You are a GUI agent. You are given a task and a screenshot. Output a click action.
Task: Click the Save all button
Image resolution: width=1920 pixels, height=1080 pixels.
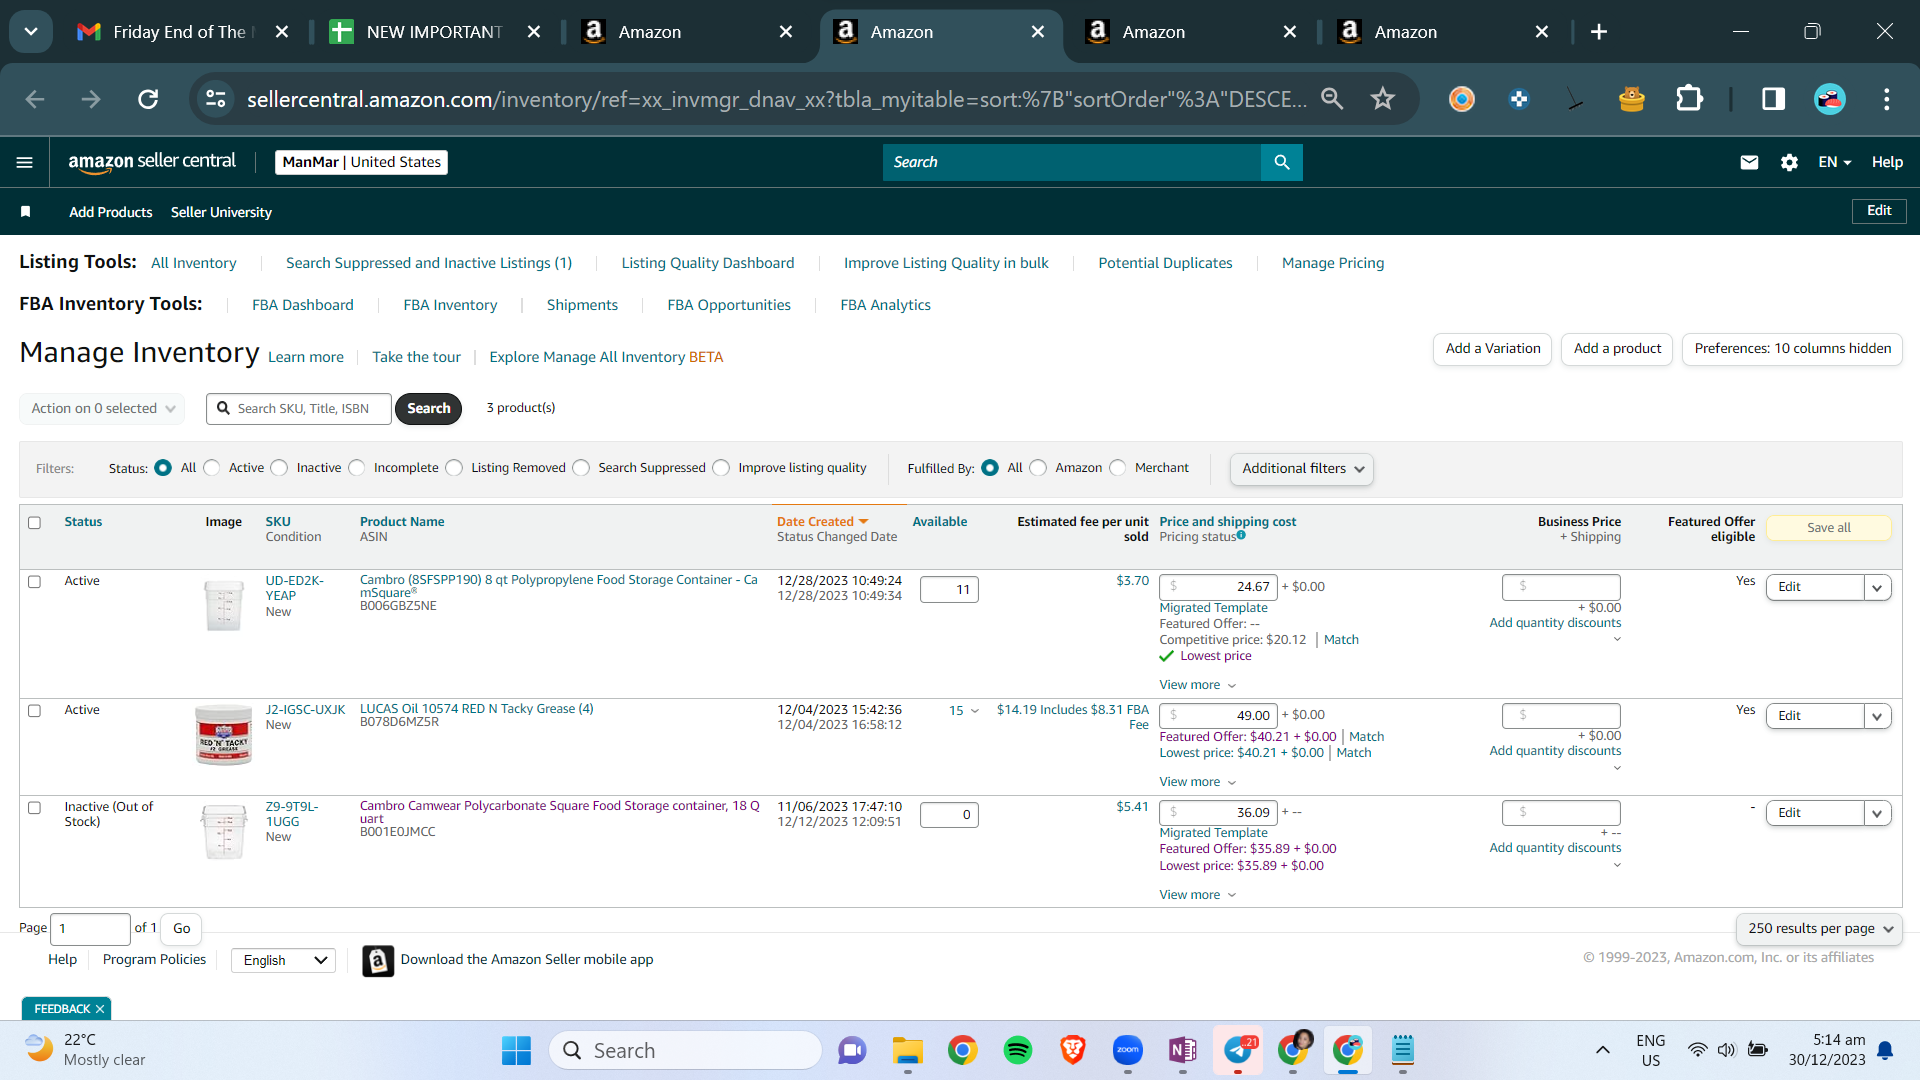point(1829,528)
